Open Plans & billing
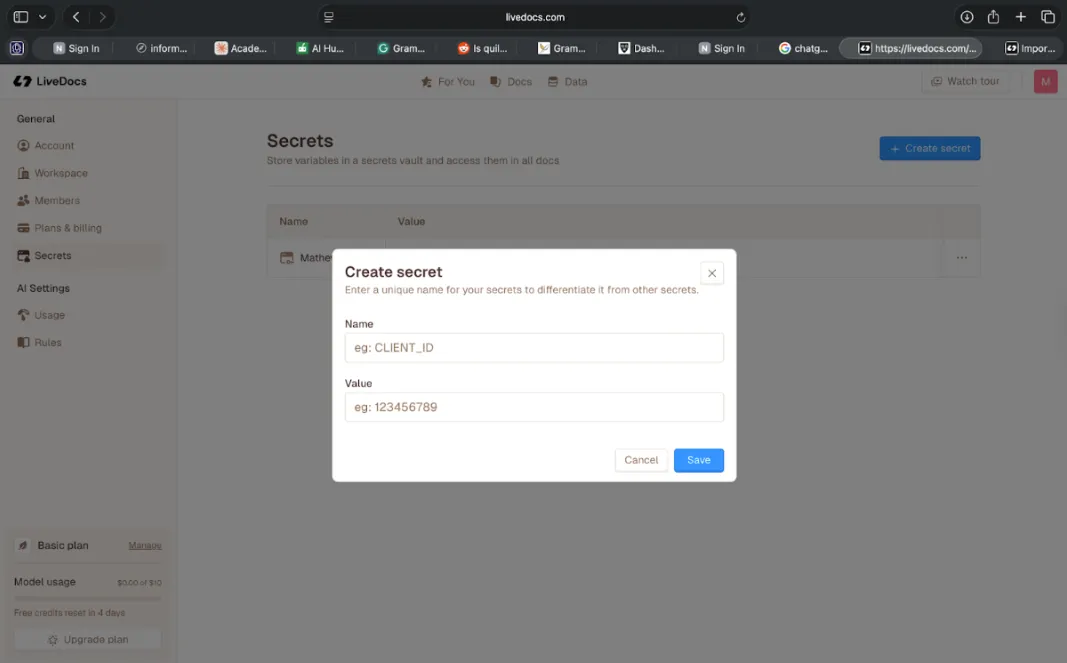The image size is (1067, 663). [x=69, y=227]
